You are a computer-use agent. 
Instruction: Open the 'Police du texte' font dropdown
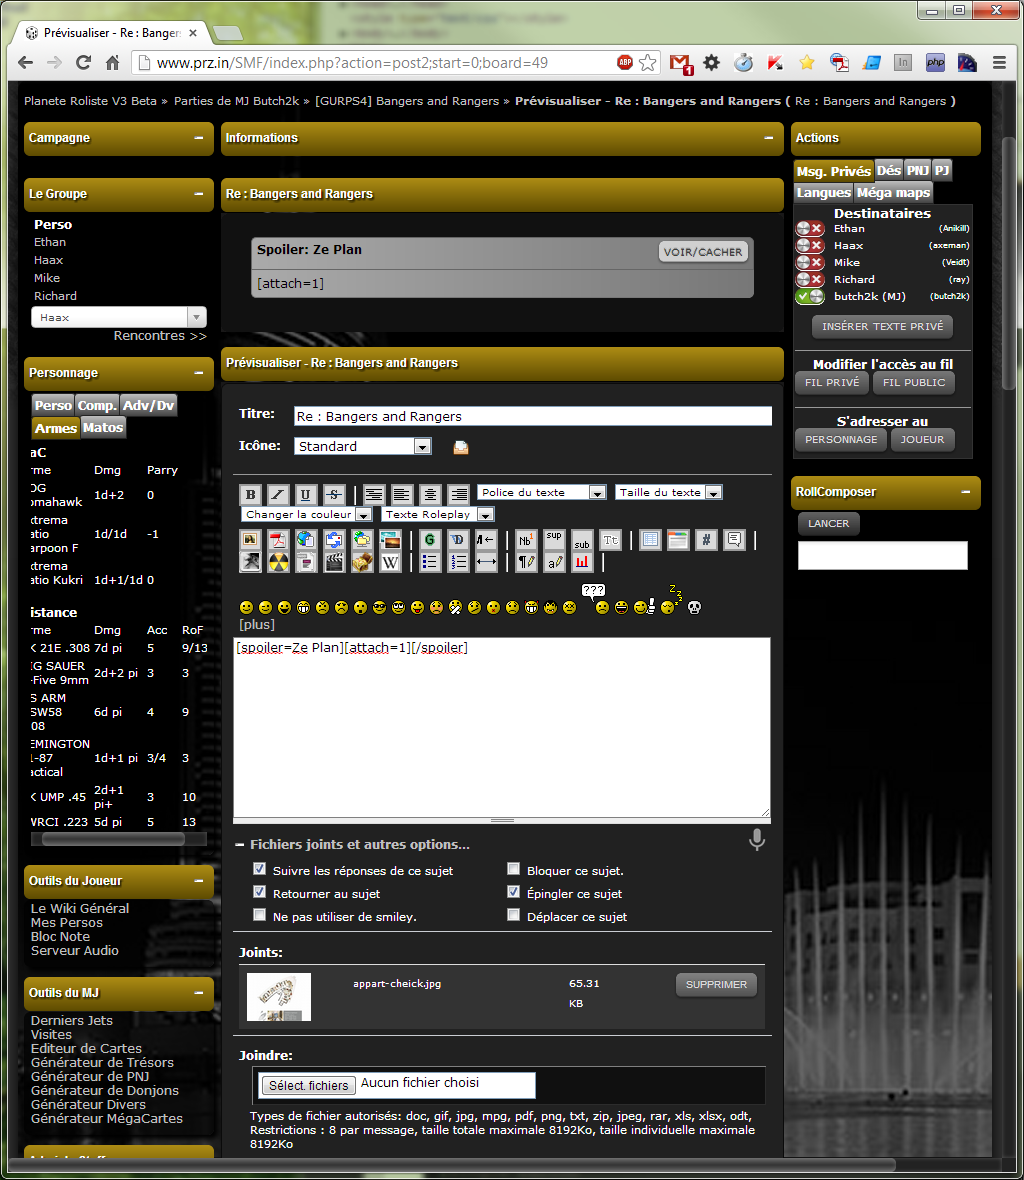pos(542,492)
